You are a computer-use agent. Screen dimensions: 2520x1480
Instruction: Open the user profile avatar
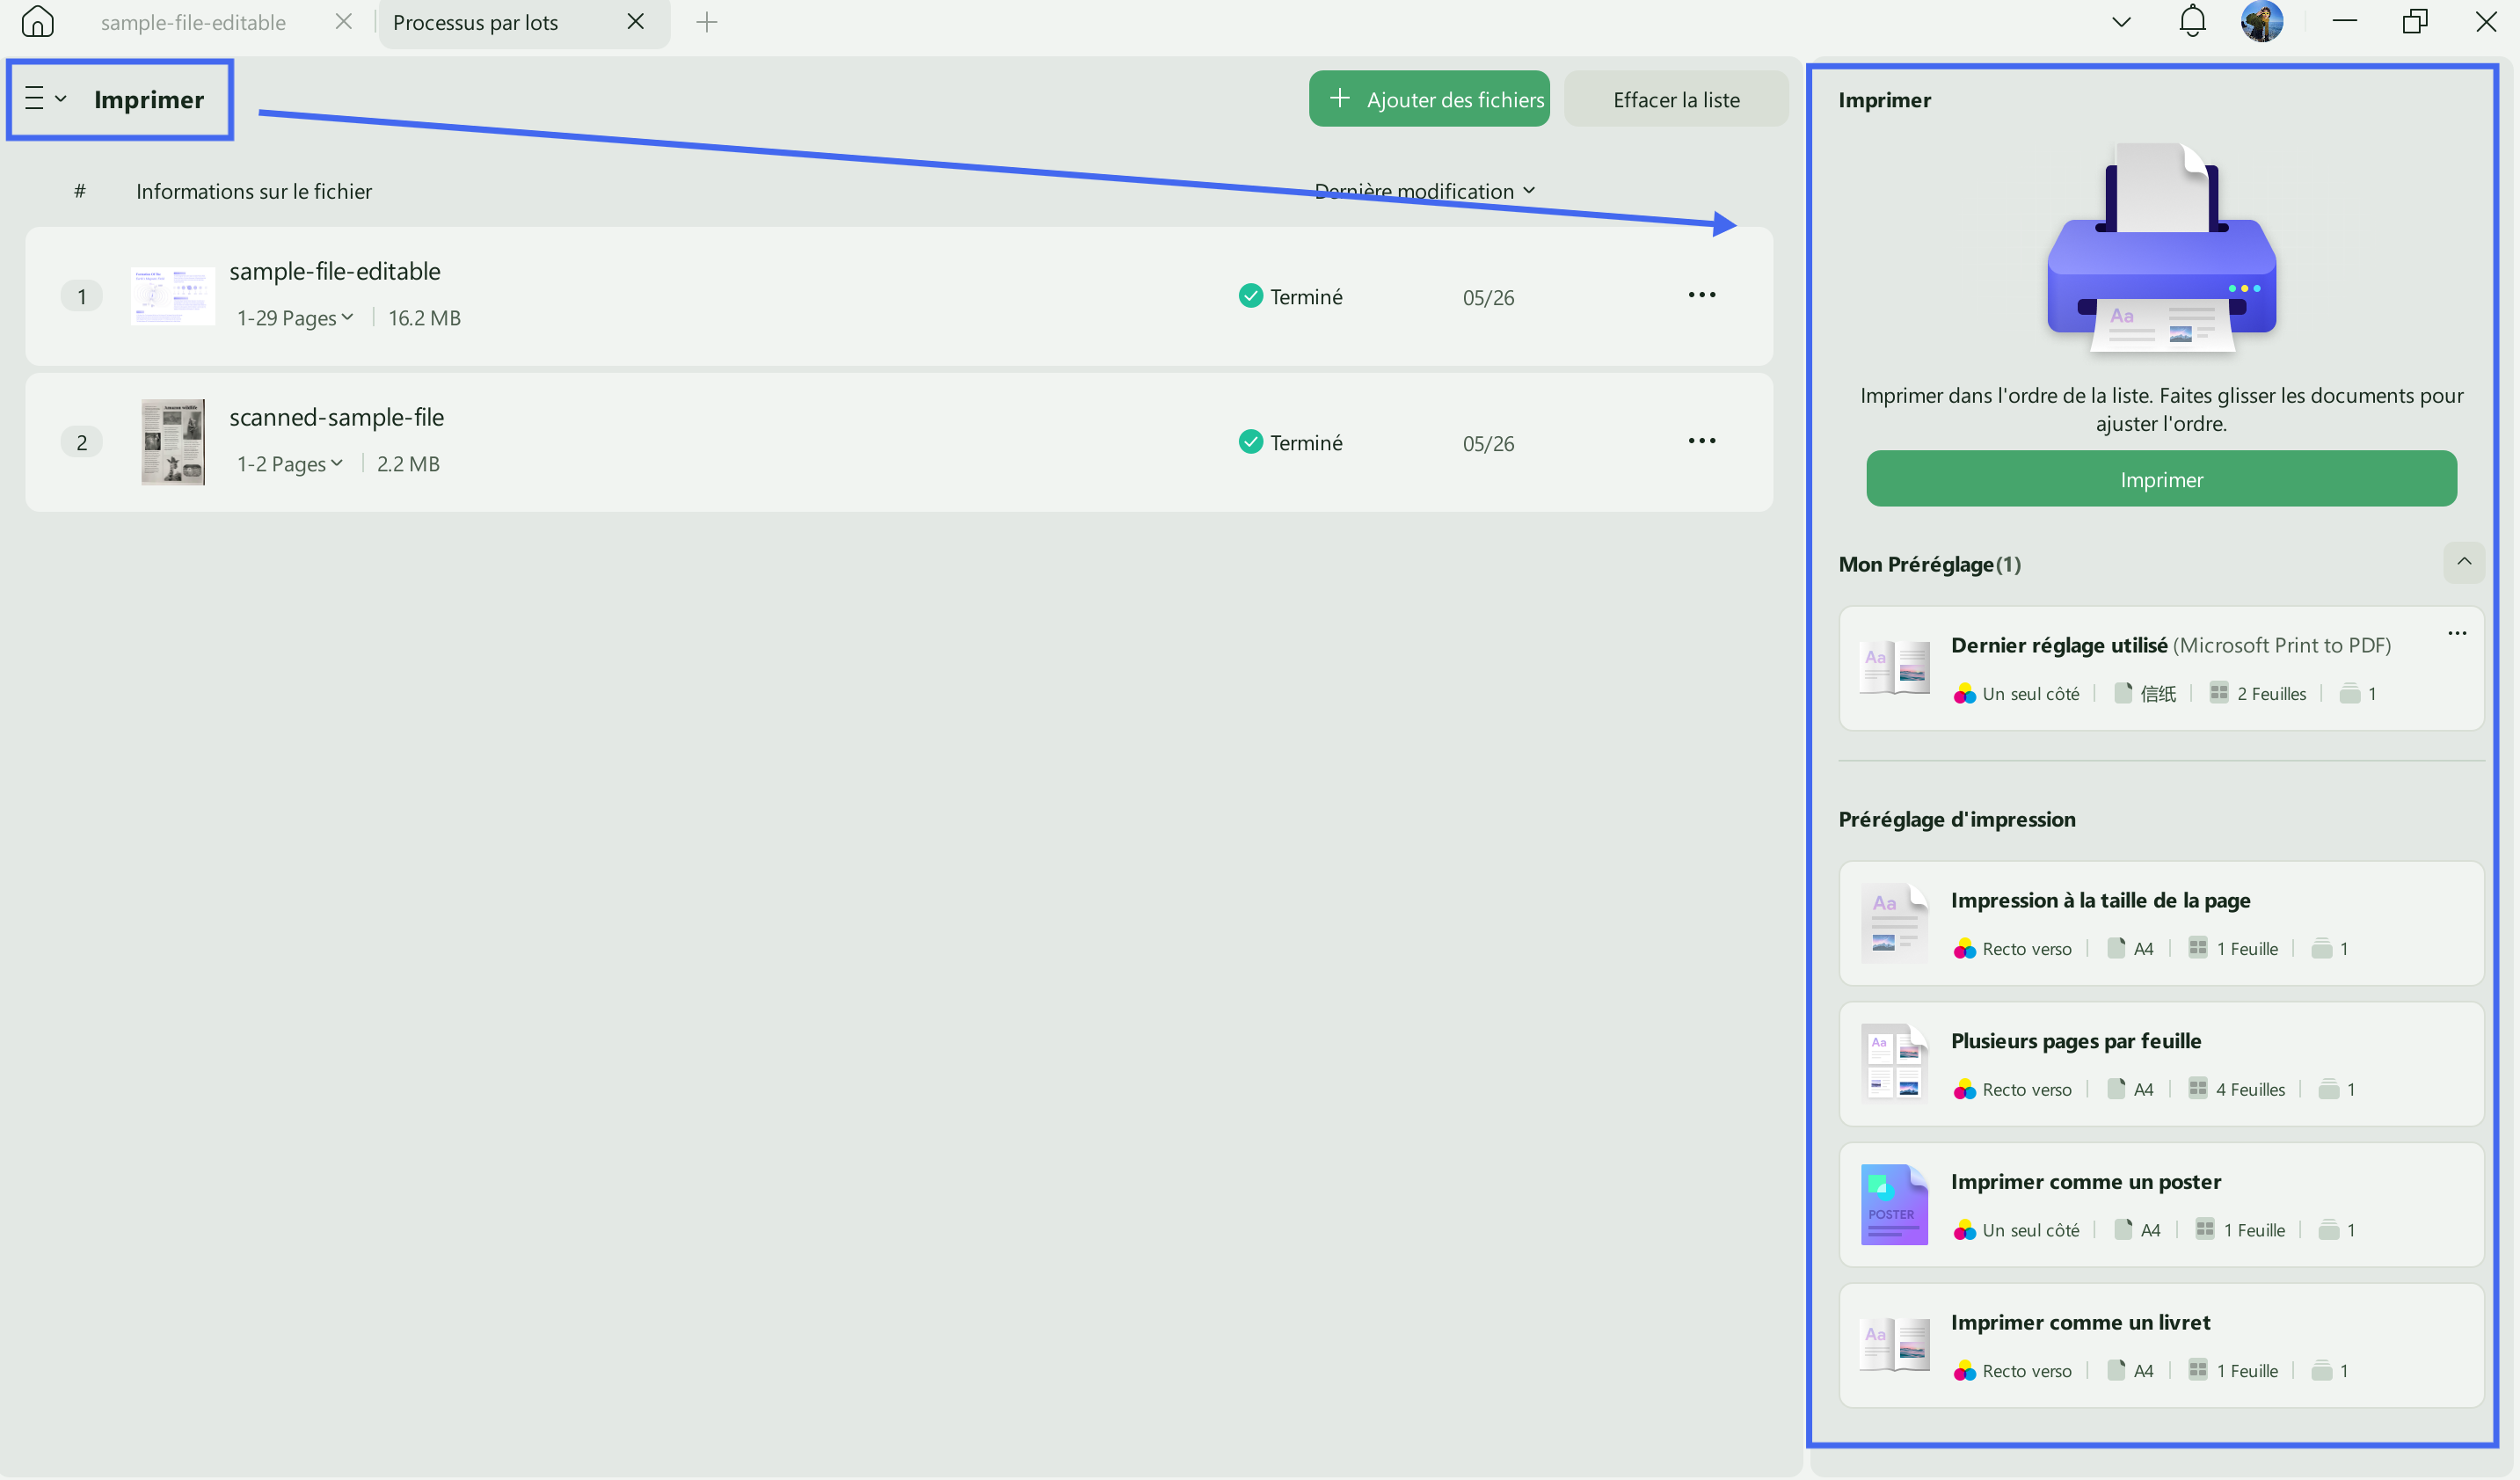(x=2262, y=22)
